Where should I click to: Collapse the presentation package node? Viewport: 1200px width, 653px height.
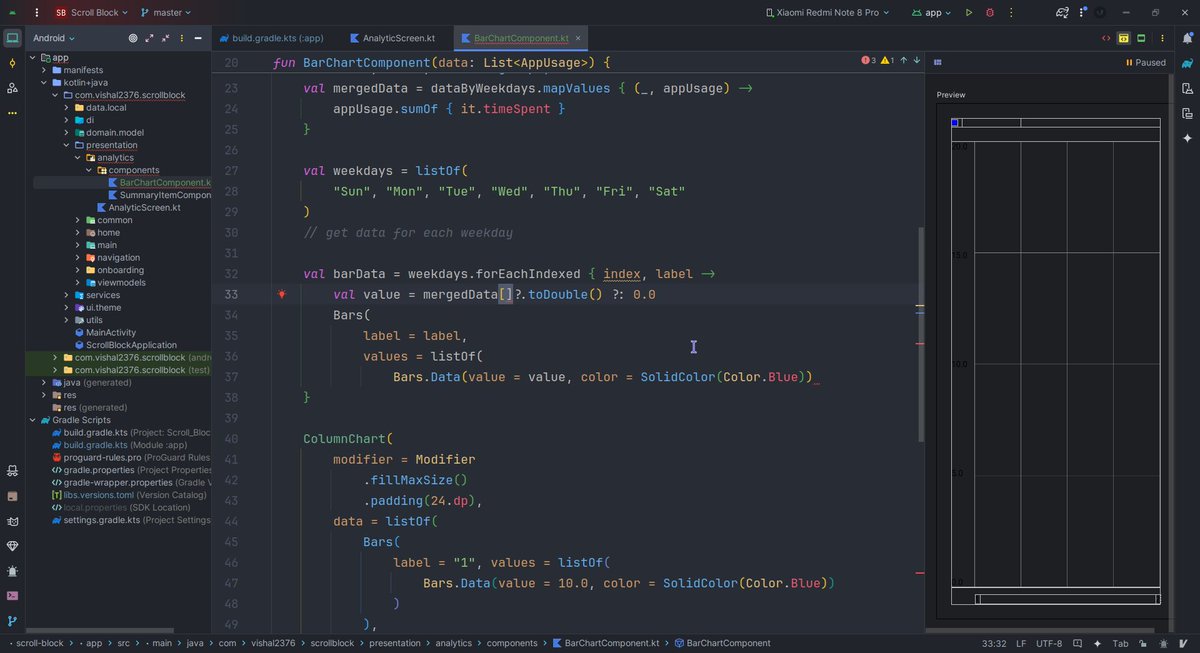pos(66,145)
